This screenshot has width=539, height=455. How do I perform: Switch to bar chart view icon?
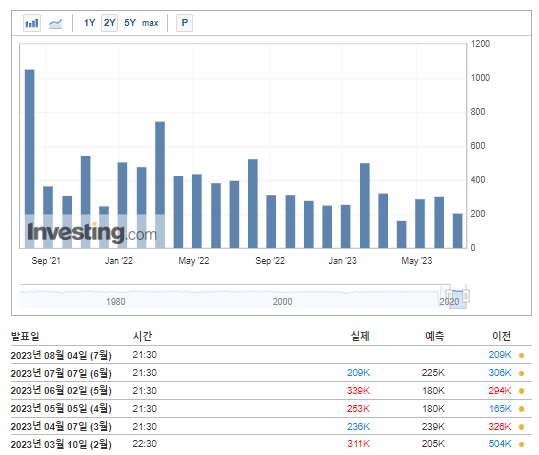(32, 23)
